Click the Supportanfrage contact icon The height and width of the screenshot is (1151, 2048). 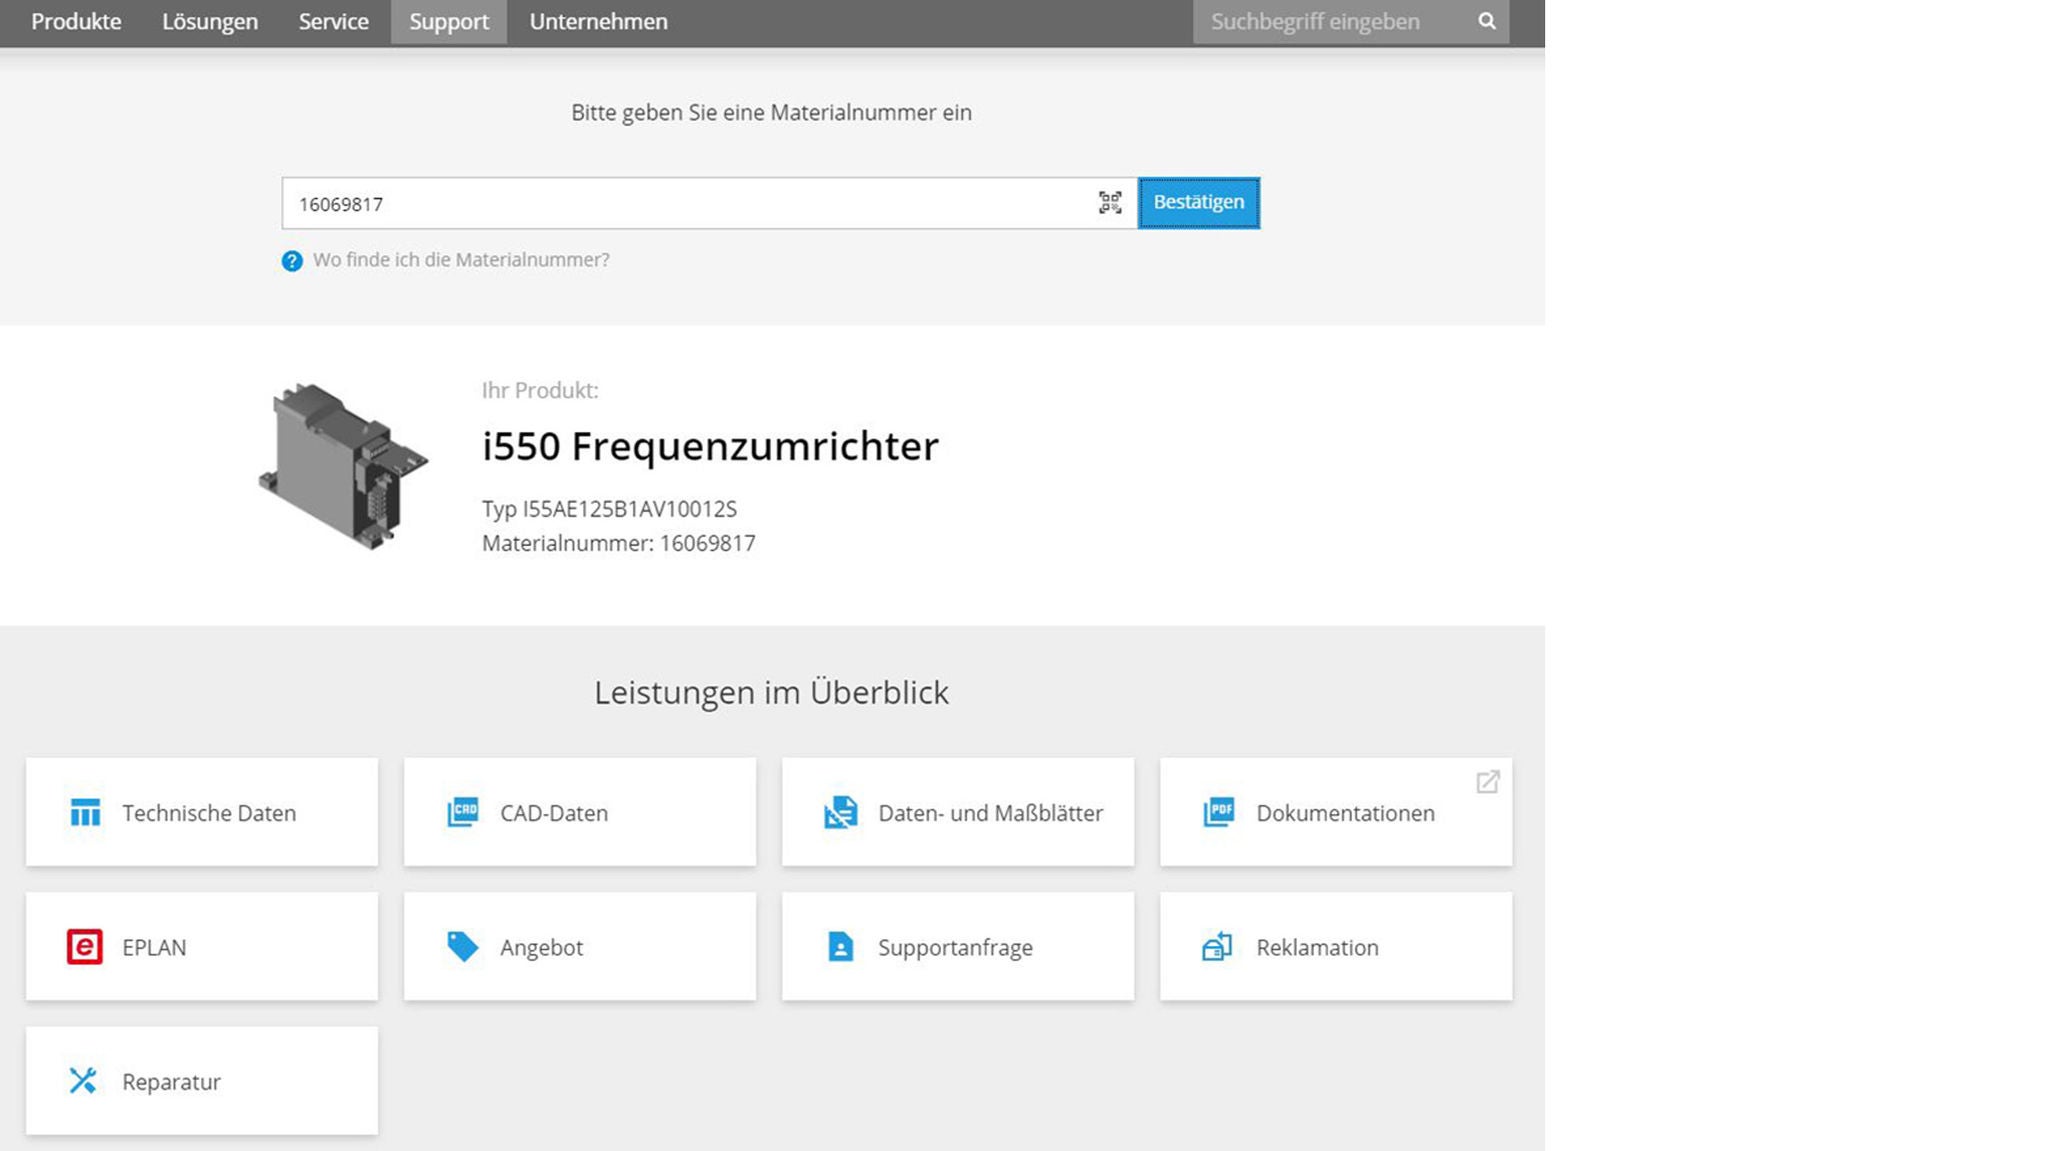pos(840,946)
